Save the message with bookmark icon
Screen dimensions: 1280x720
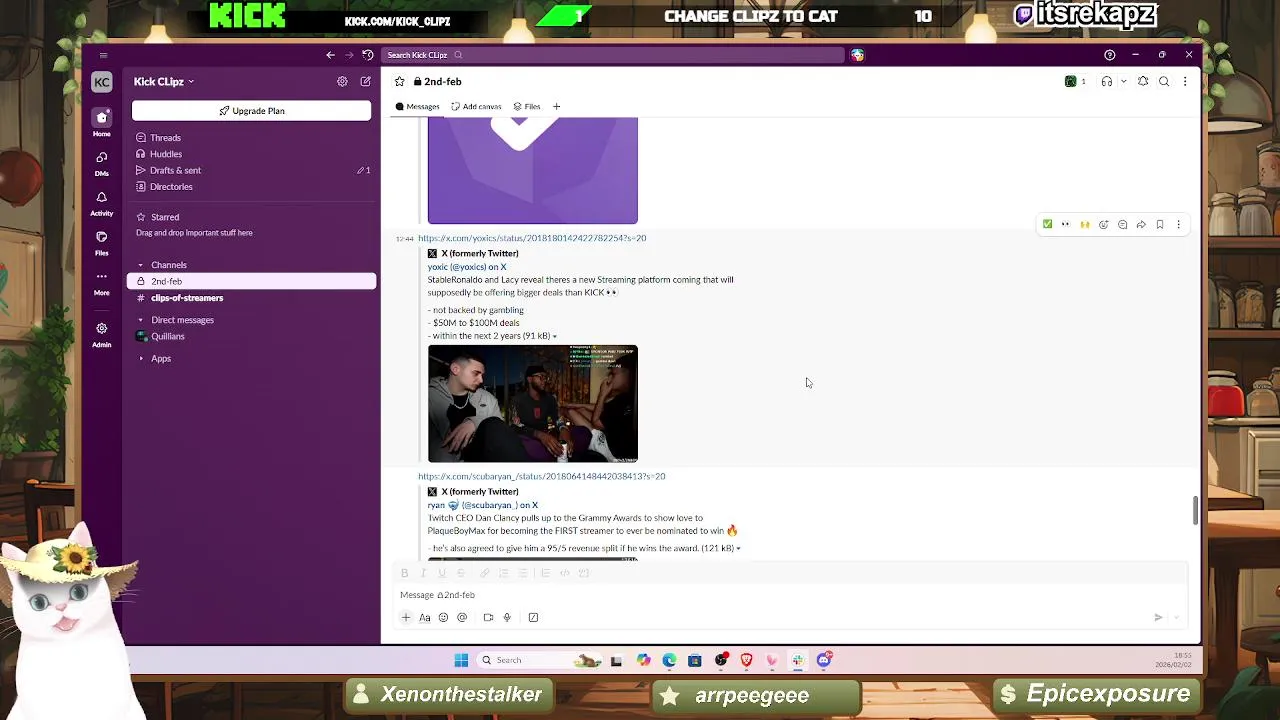(x=1160, y=225)
